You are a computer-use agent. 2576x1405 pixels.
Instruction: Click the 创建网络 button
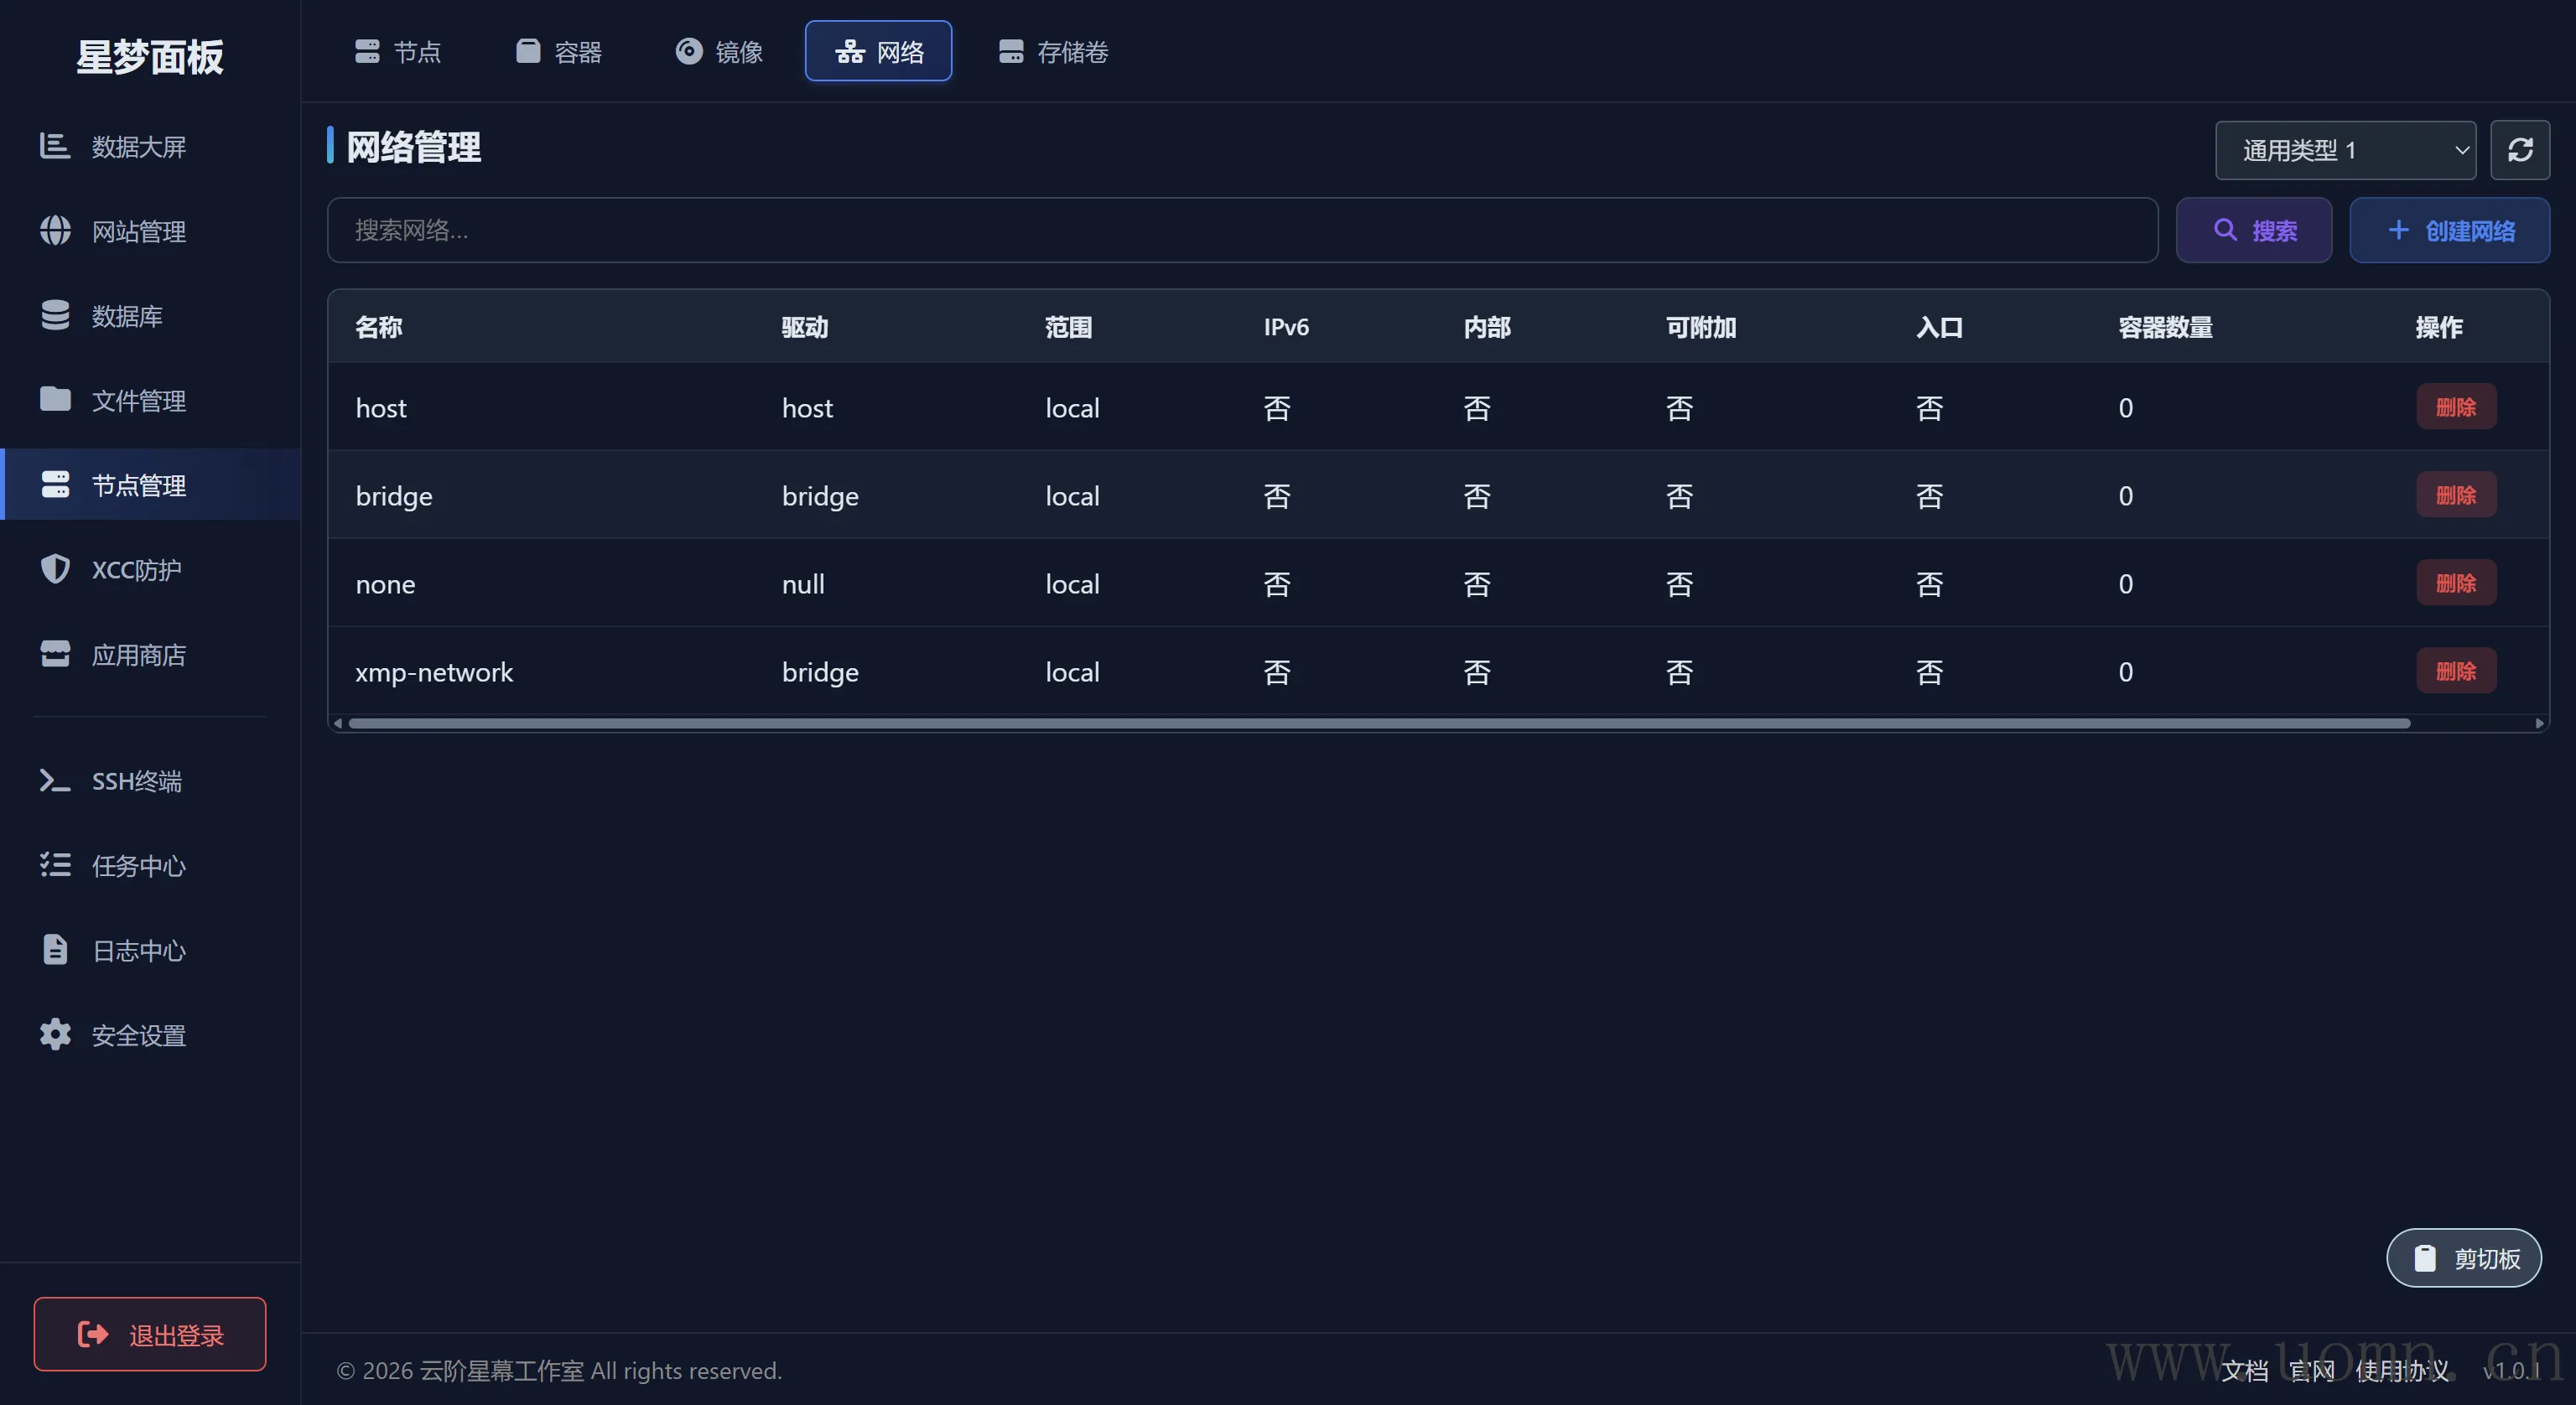pos(2449,231)
